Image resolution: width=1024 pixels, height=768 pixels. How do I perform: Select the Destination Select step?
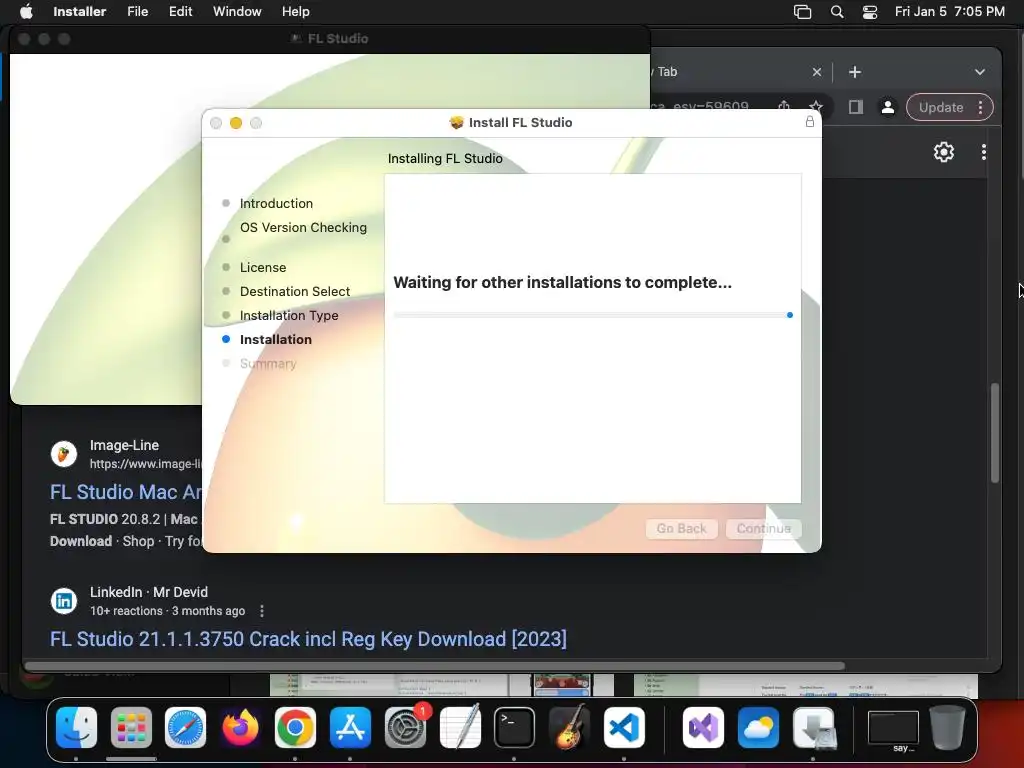tap(295, 291)
